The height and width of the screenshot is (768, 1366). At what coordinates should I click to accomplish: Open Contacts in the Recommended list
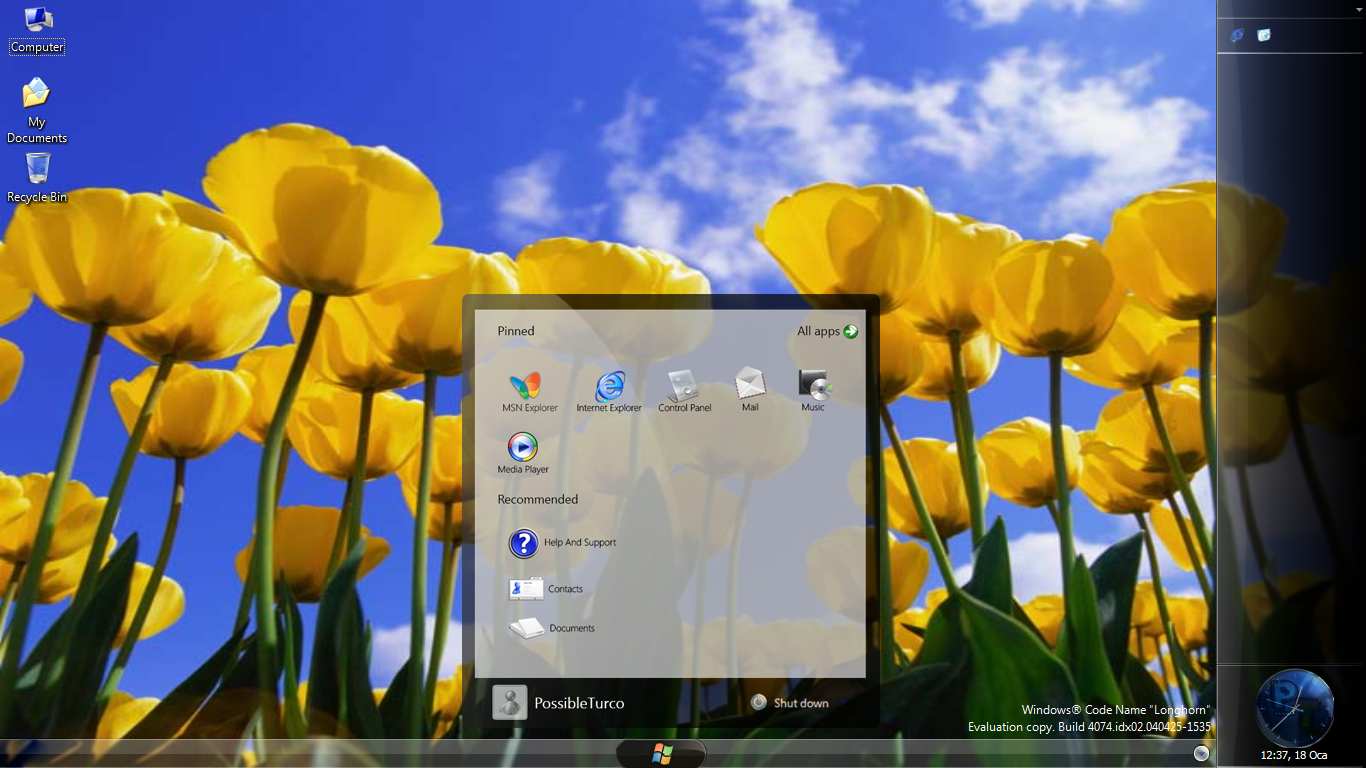(546, 589)
